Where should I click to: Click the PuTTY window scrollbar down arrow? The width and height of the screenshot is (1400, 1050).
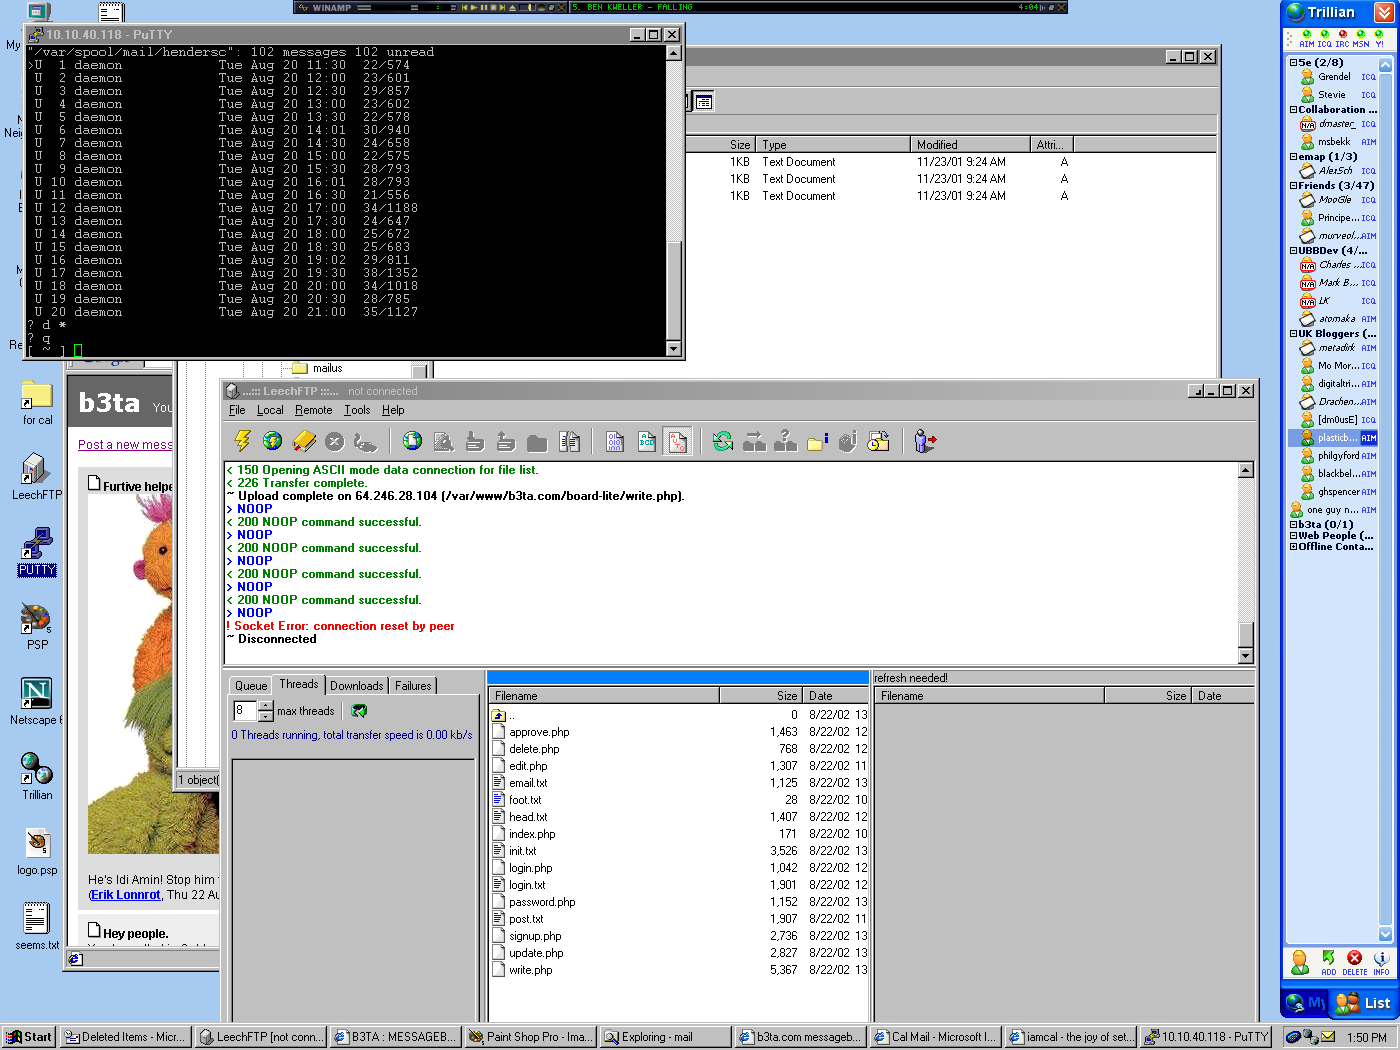(674, 349)
